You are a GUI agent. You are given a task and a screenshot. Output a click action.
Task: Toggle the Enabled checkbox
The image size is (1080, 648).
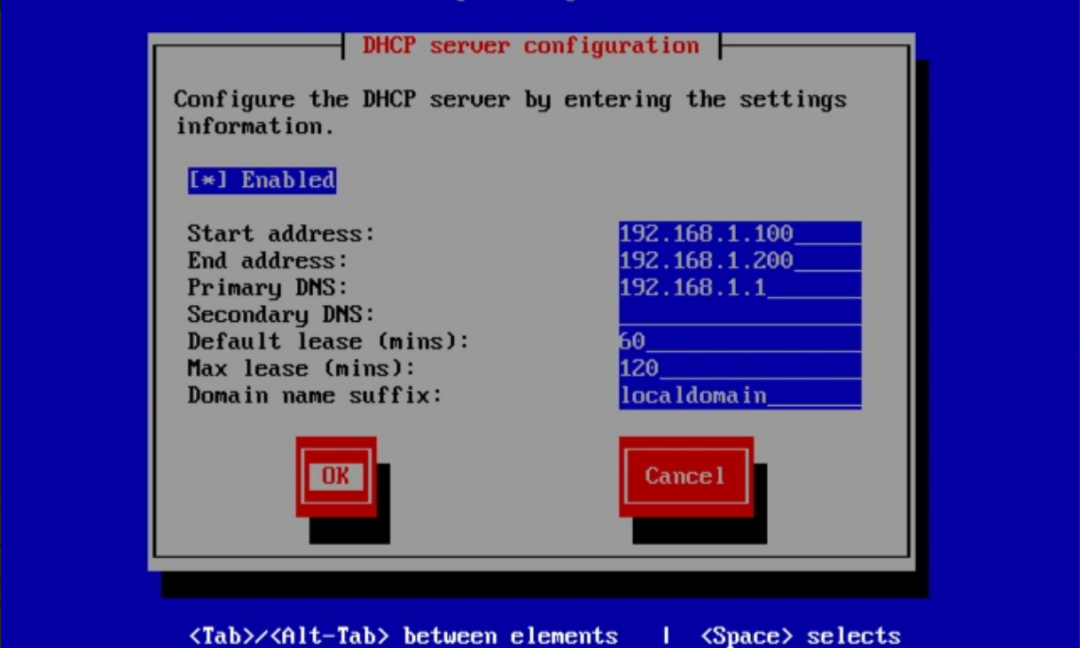click(262, 180)
